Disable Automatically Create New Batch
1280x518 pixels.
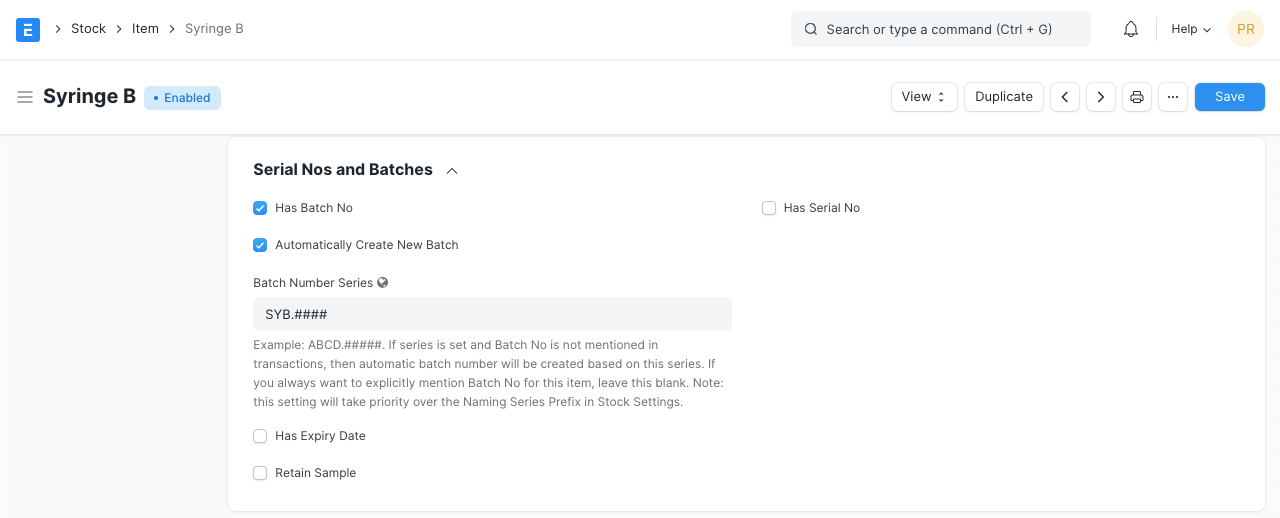click(260, 245)
